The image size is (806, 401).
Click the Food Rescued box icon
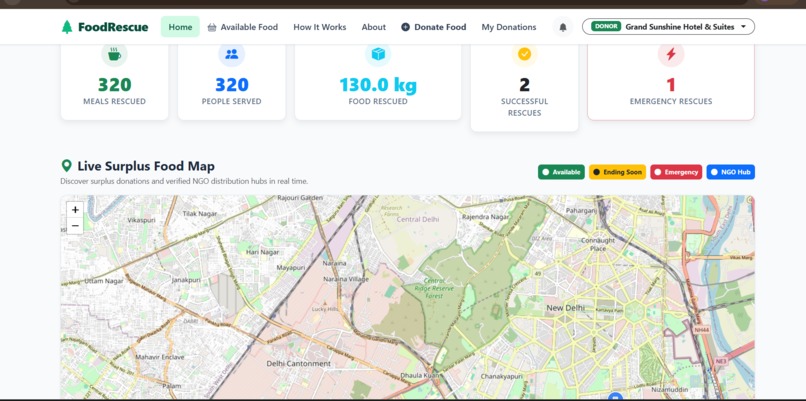[378, 54]
